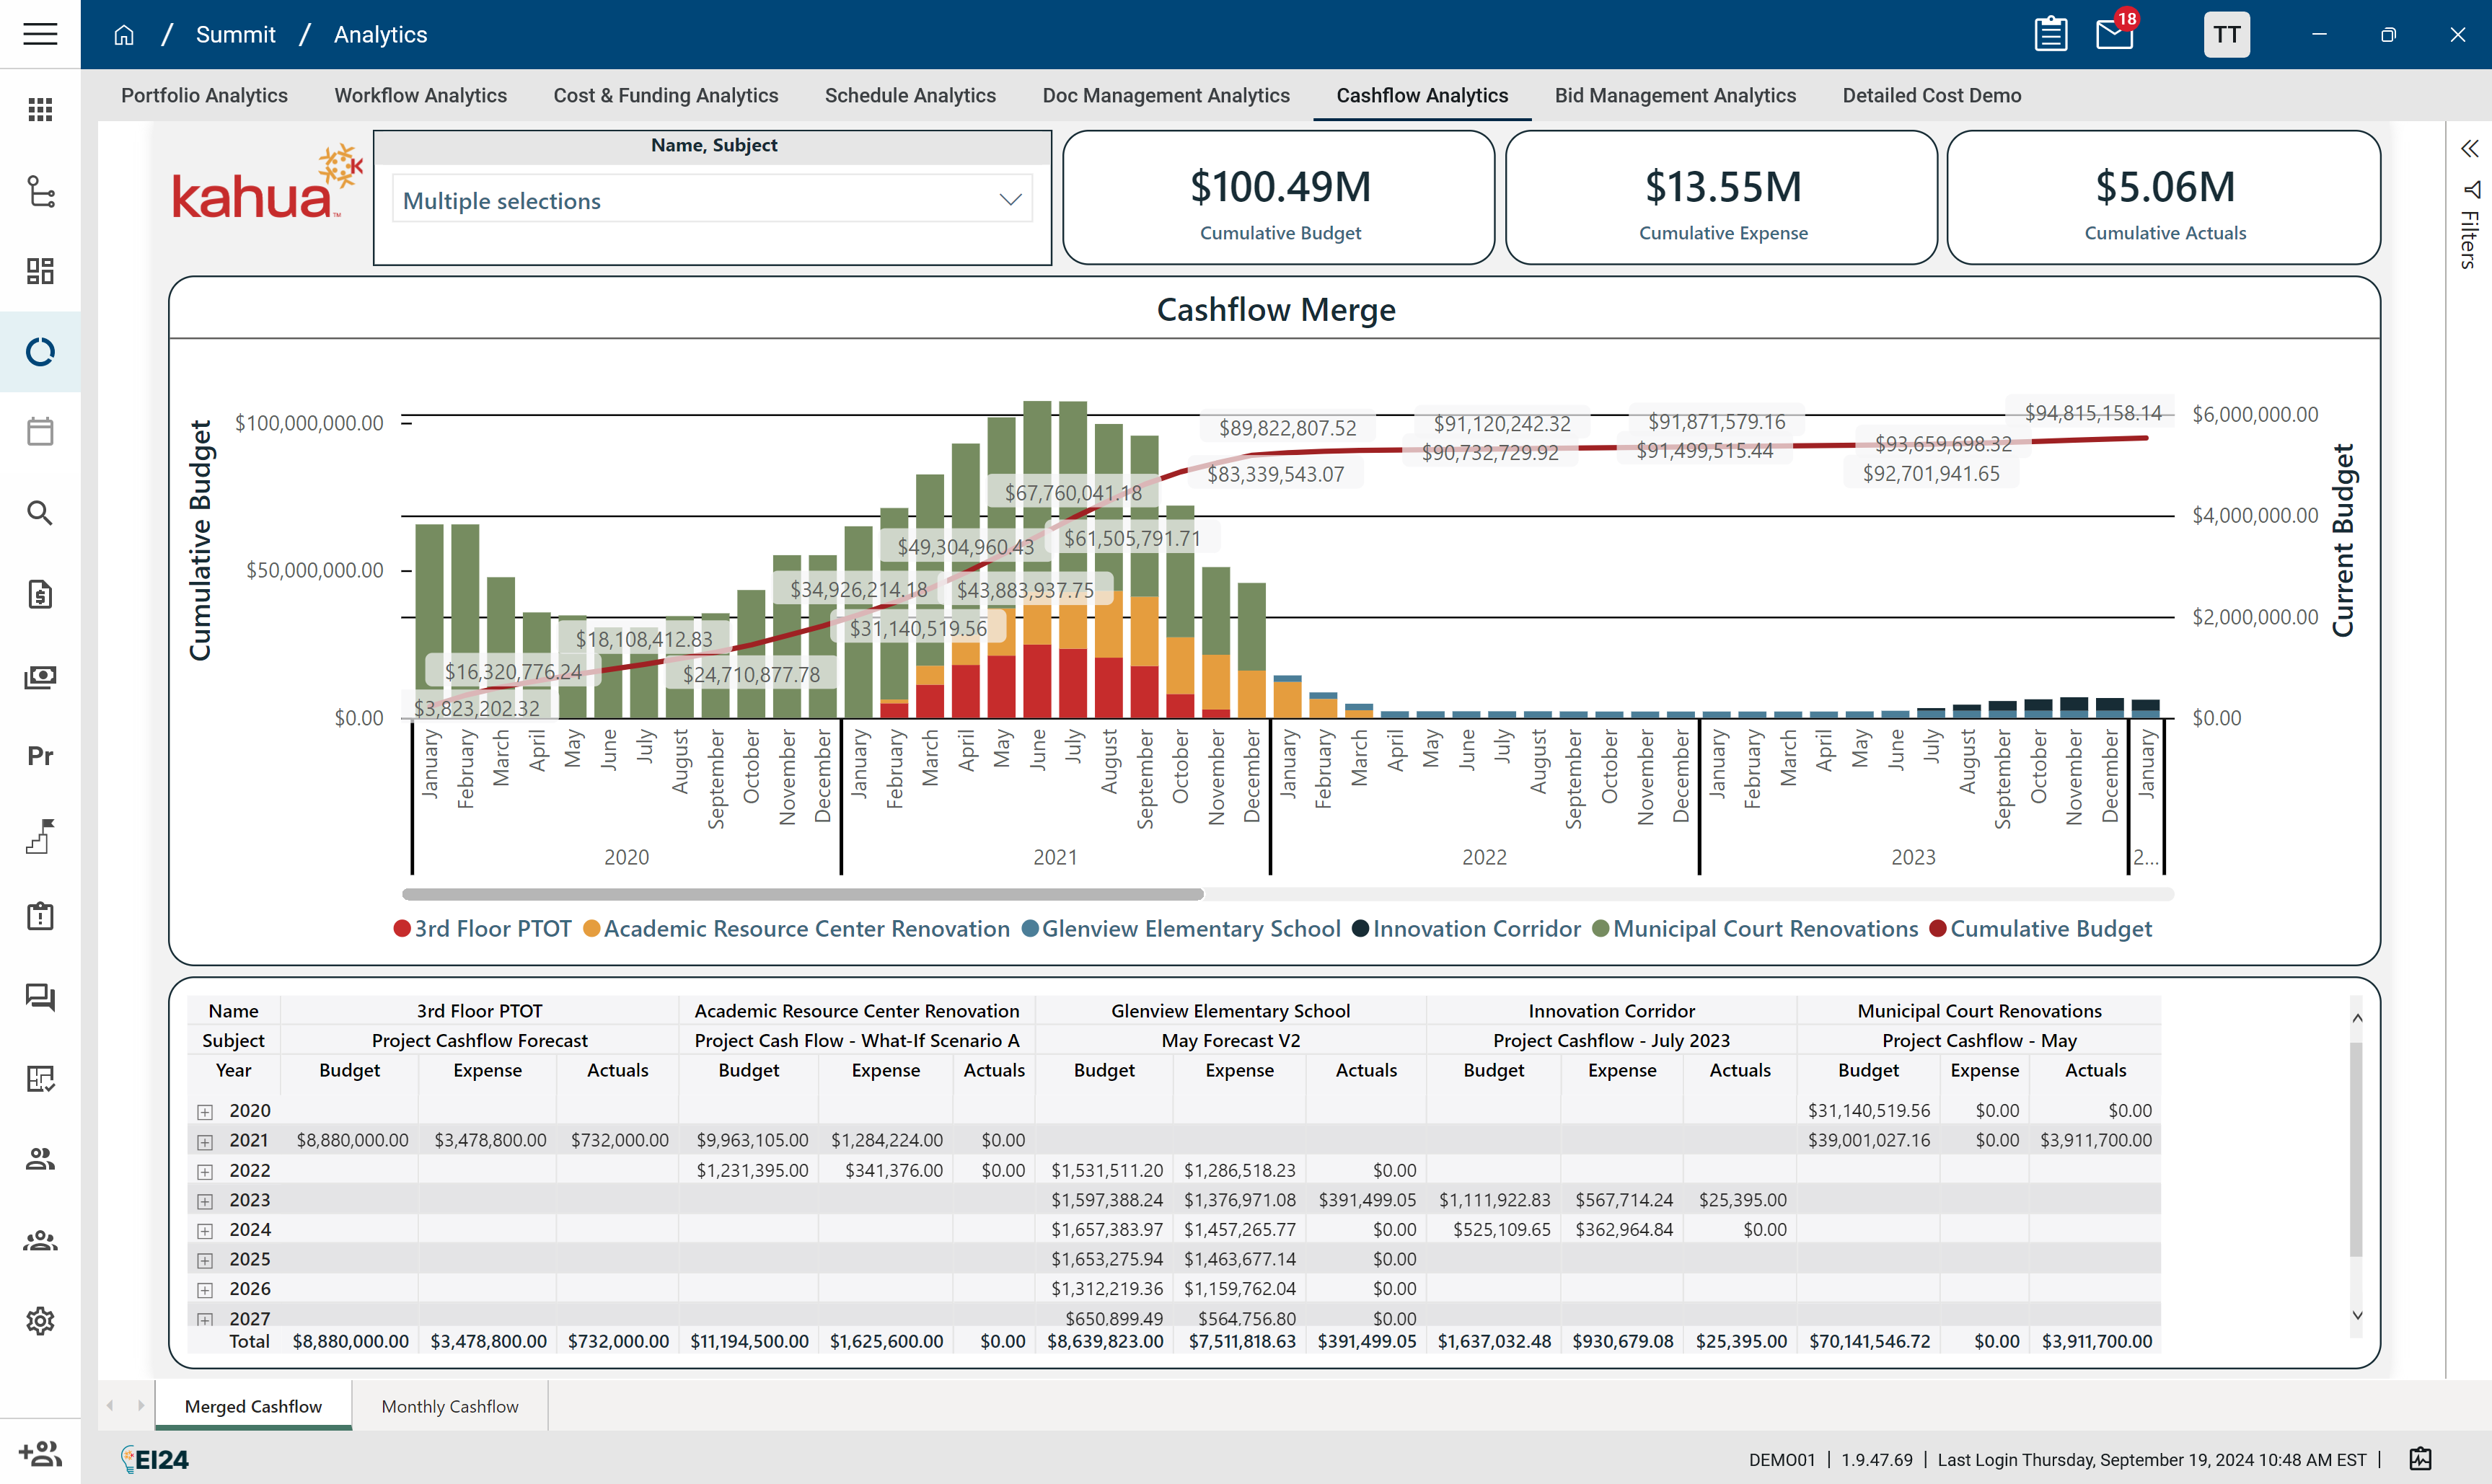Open the search sidebar icon
Image resolution: width=2492 pixels, height=1484 pixels.
(40, 513)
